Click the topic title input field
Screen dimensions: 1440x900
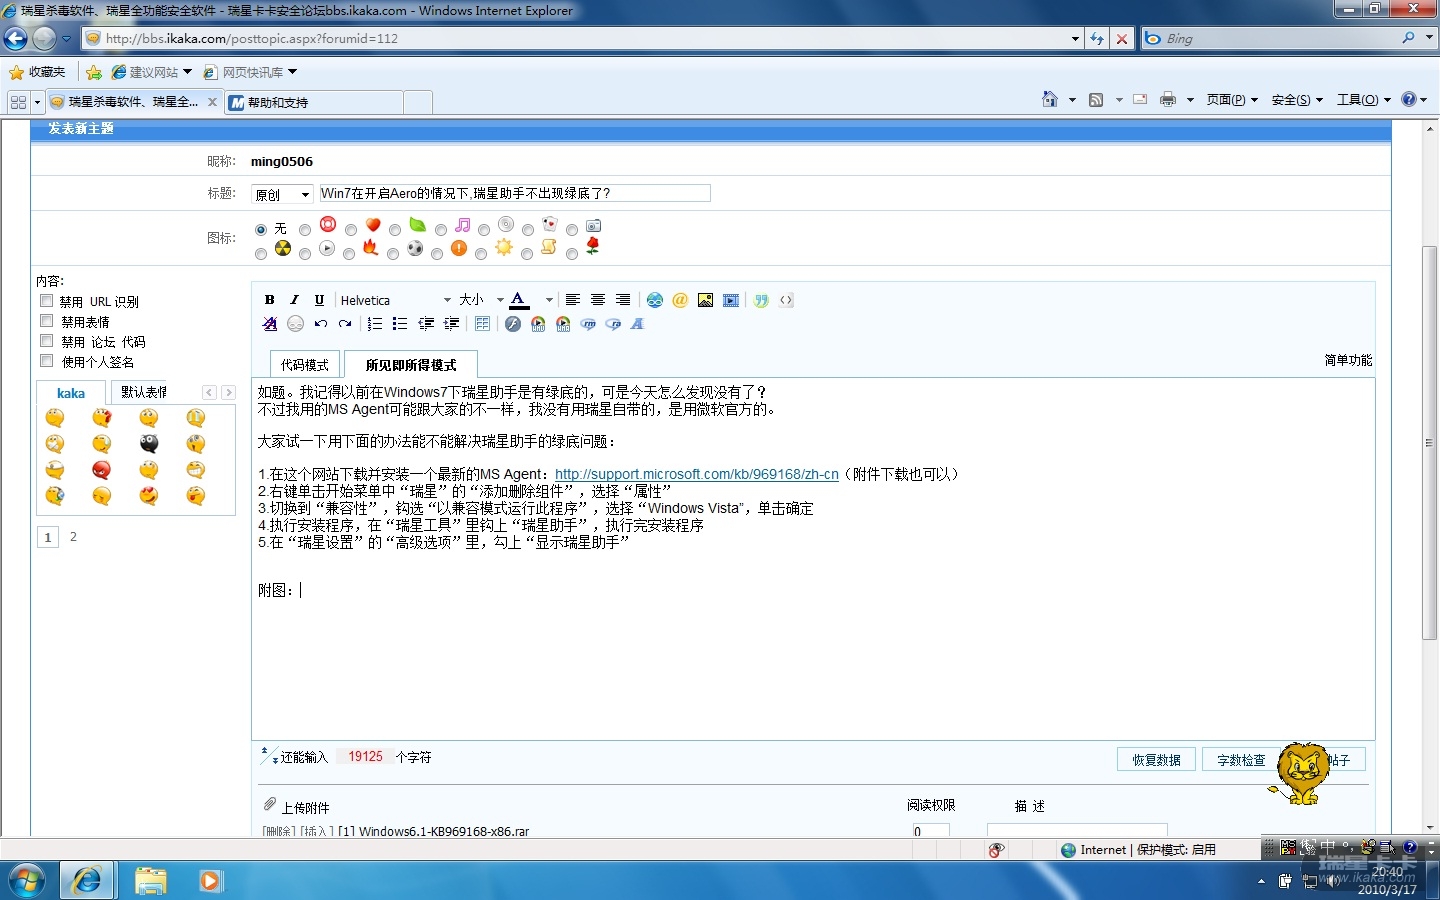[514, 193]
